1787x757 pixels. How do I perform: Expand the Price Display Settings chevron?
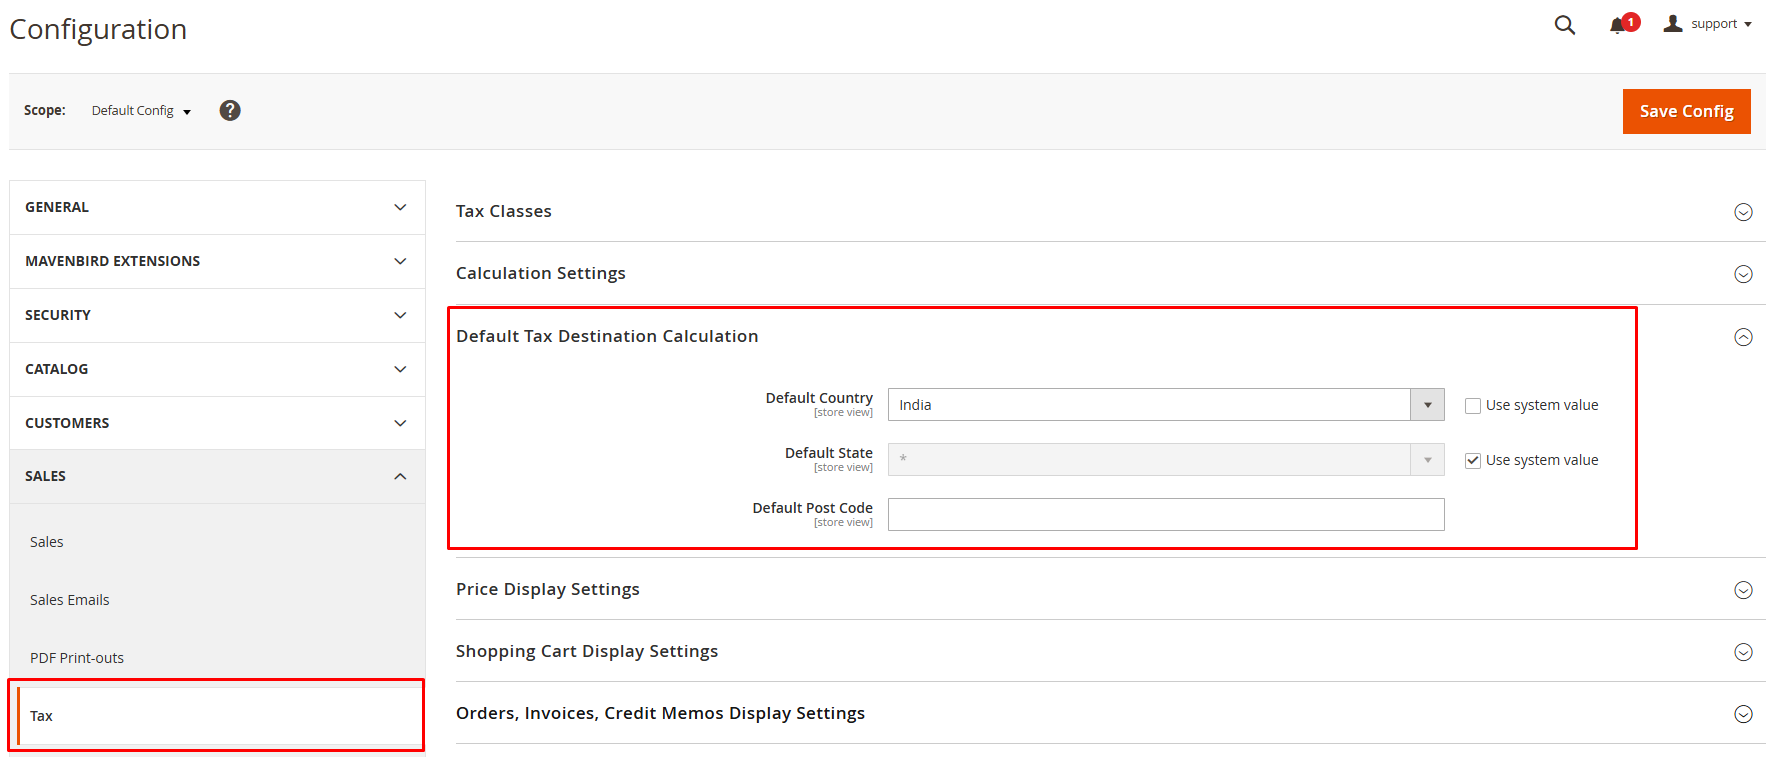point(1743,590)
